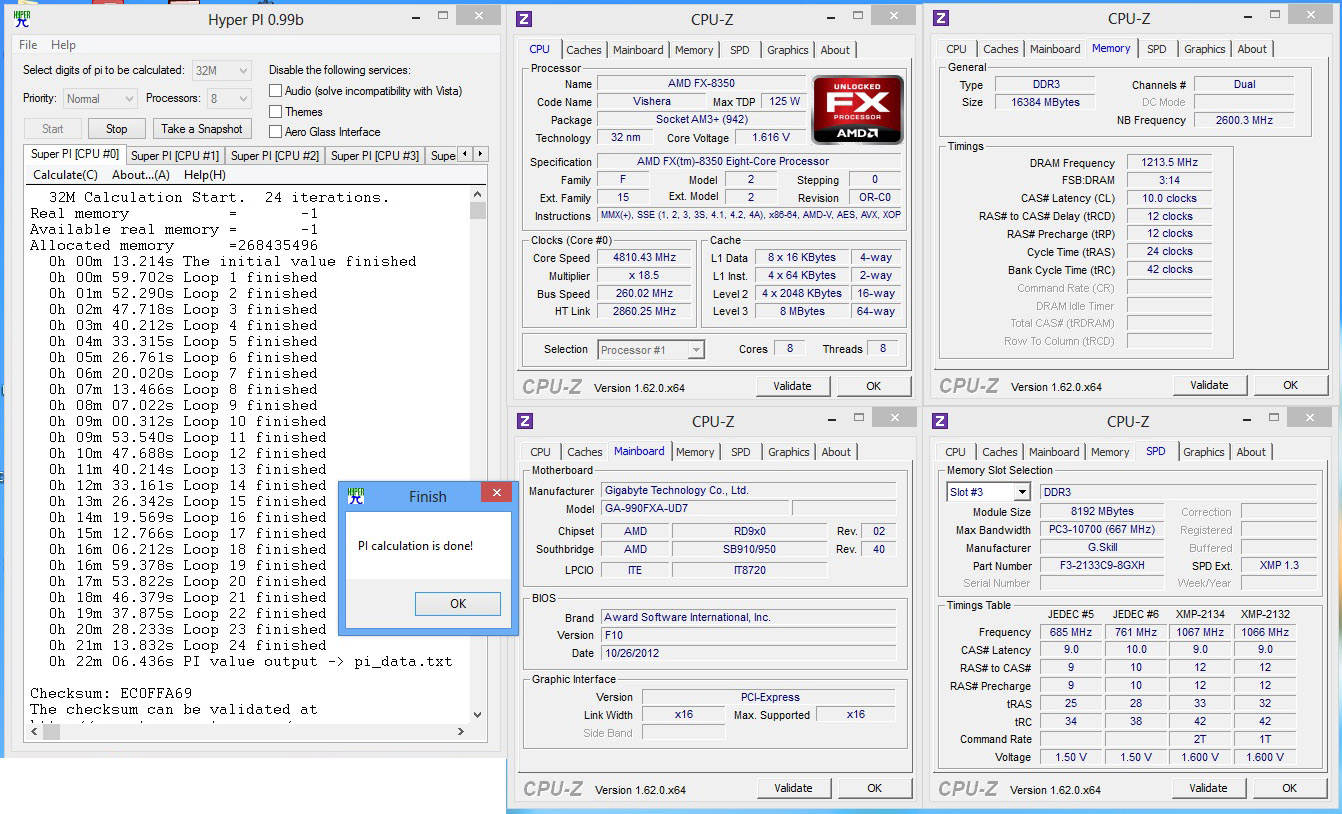Open Graphics tab in CPU-Z Processor window

[788, 50]
